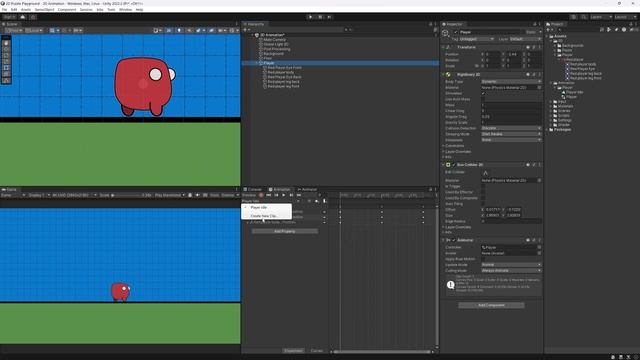The width and height of the screenshot is (640, 360).
Task: Toggle the Simulated checkbox in Rigidbody 2D
Action: [483, 93]
